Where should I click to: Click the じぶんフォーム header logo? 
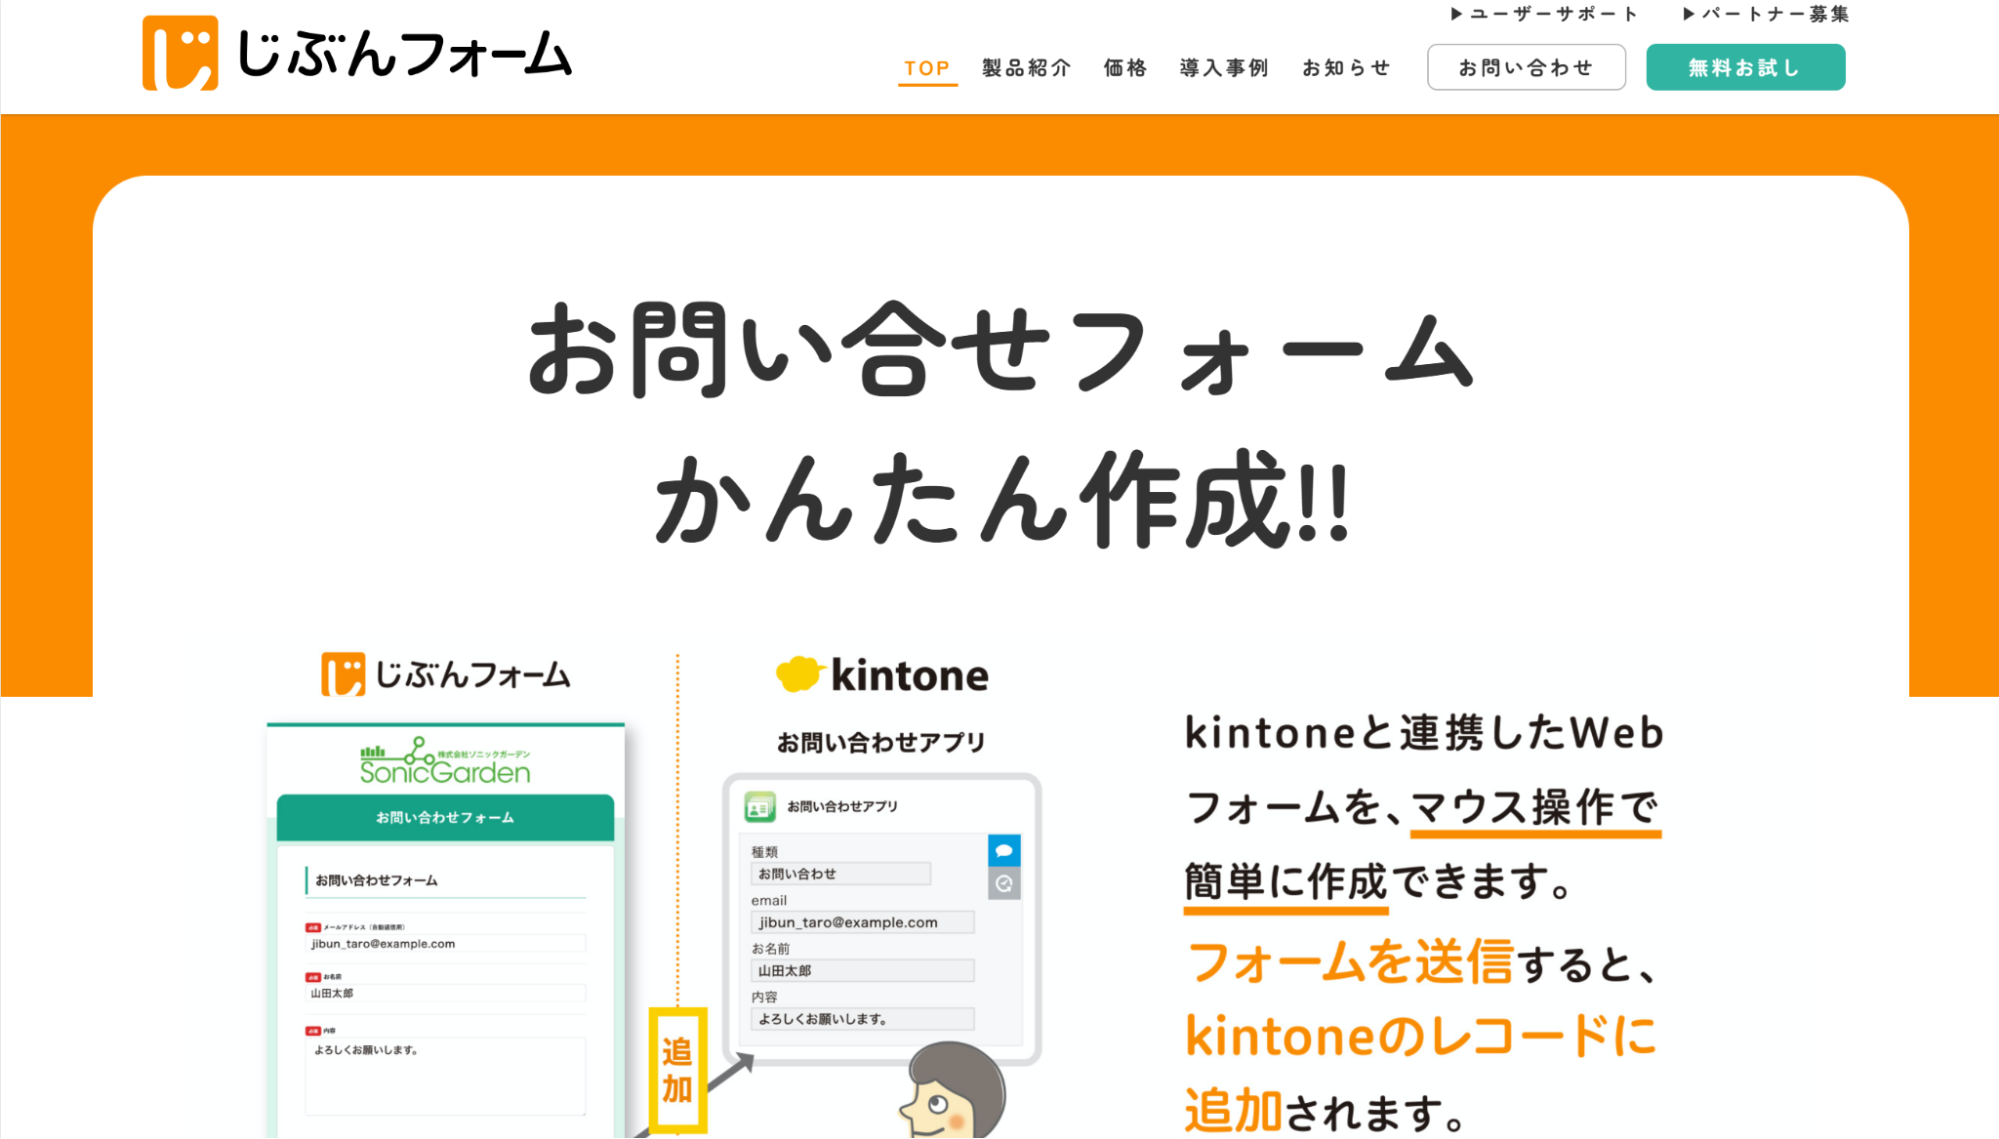(x=357, y=53)
